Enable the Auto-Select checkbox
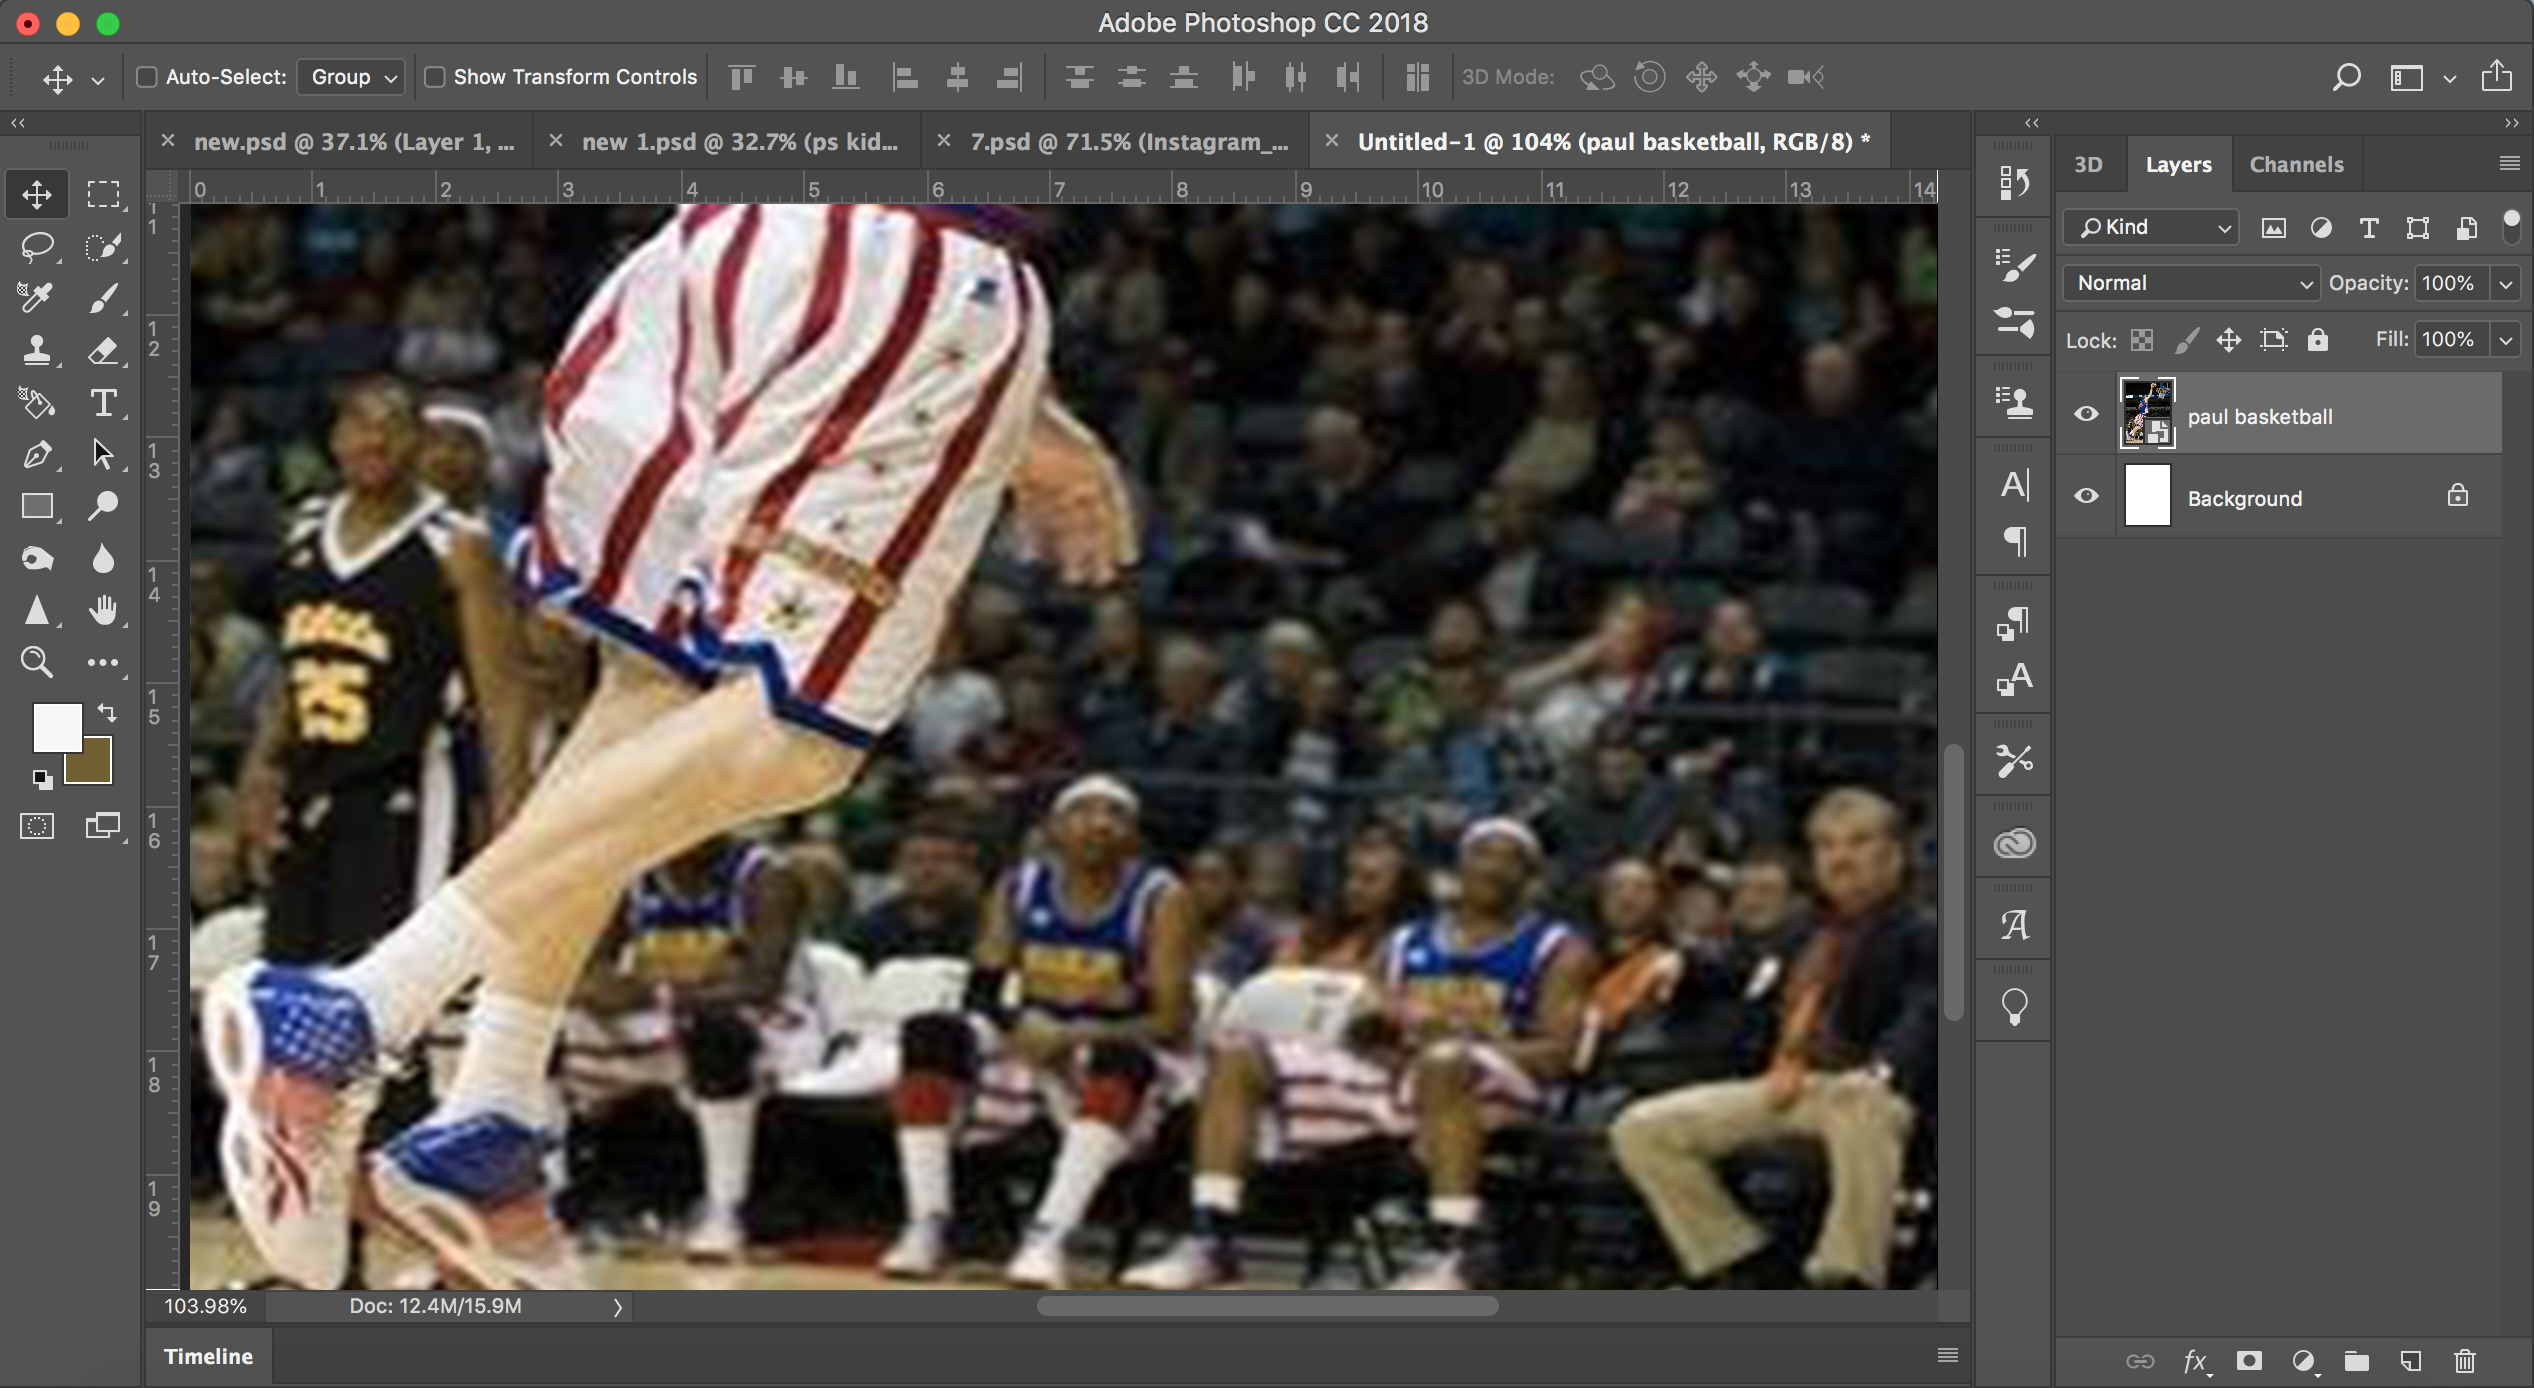The image size is (2534, 1388). [x=146, y=77]
